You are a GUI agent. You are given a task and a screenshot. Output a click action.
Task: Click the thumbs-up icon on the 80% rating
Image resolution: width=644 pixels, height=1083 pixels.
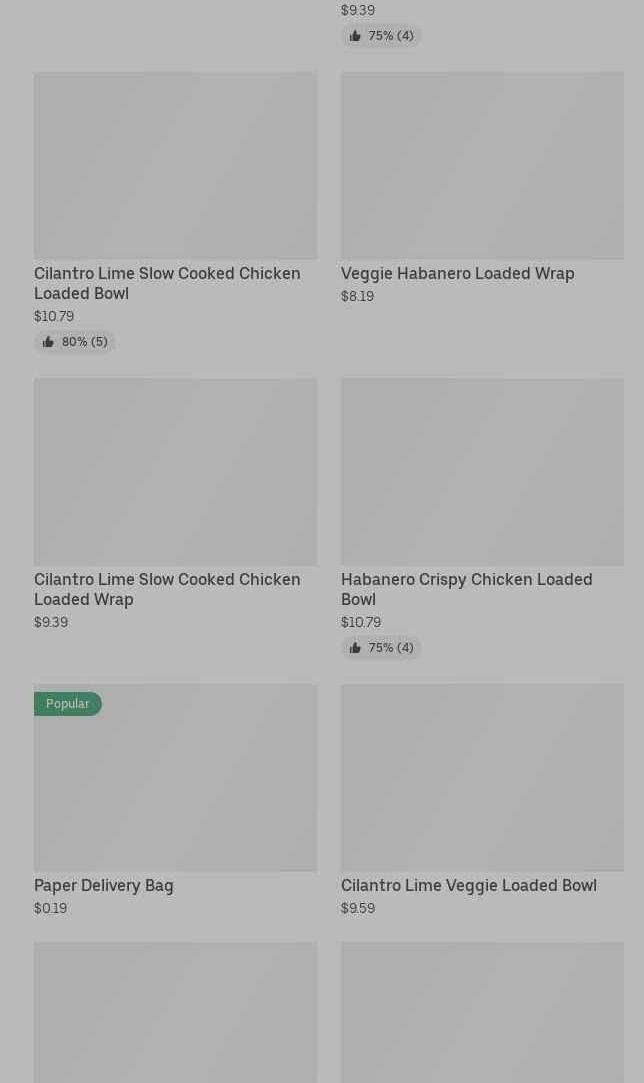pos(48,342)
